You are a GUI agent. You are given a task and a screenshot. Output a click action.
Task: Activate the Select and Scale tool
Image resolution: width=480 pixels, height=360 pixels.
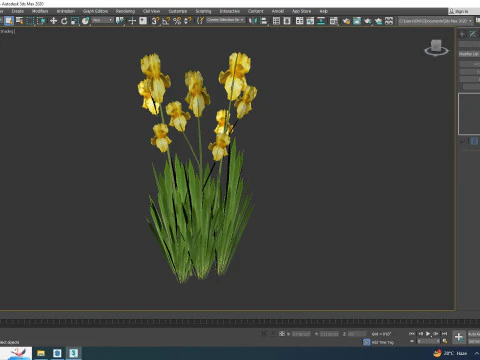[75, 21]
